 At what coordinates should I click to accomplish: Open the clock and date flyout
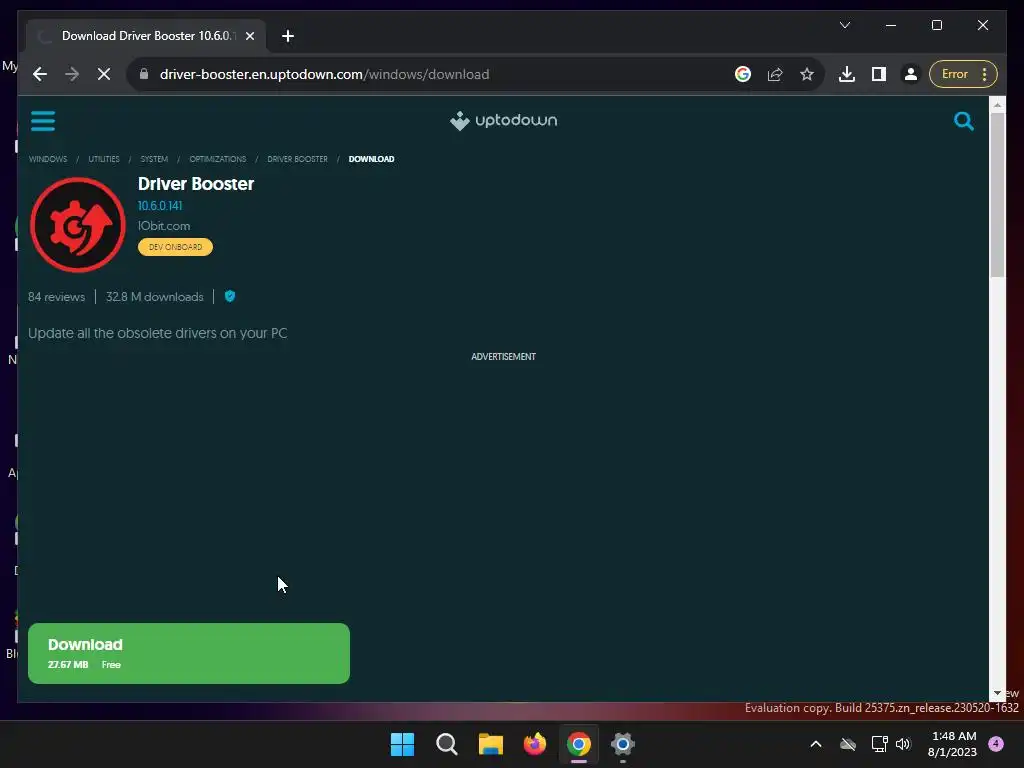tap(953, 744)
